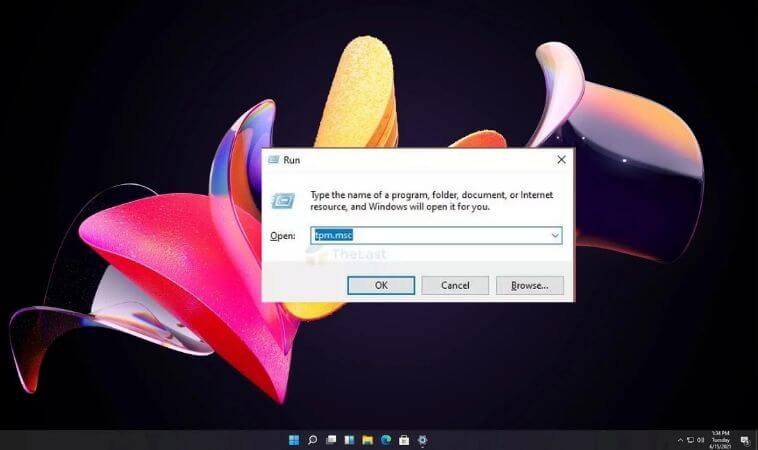Click the Browse... button
758x450 pixels.
pyautogui.click(x=529, y=285)
